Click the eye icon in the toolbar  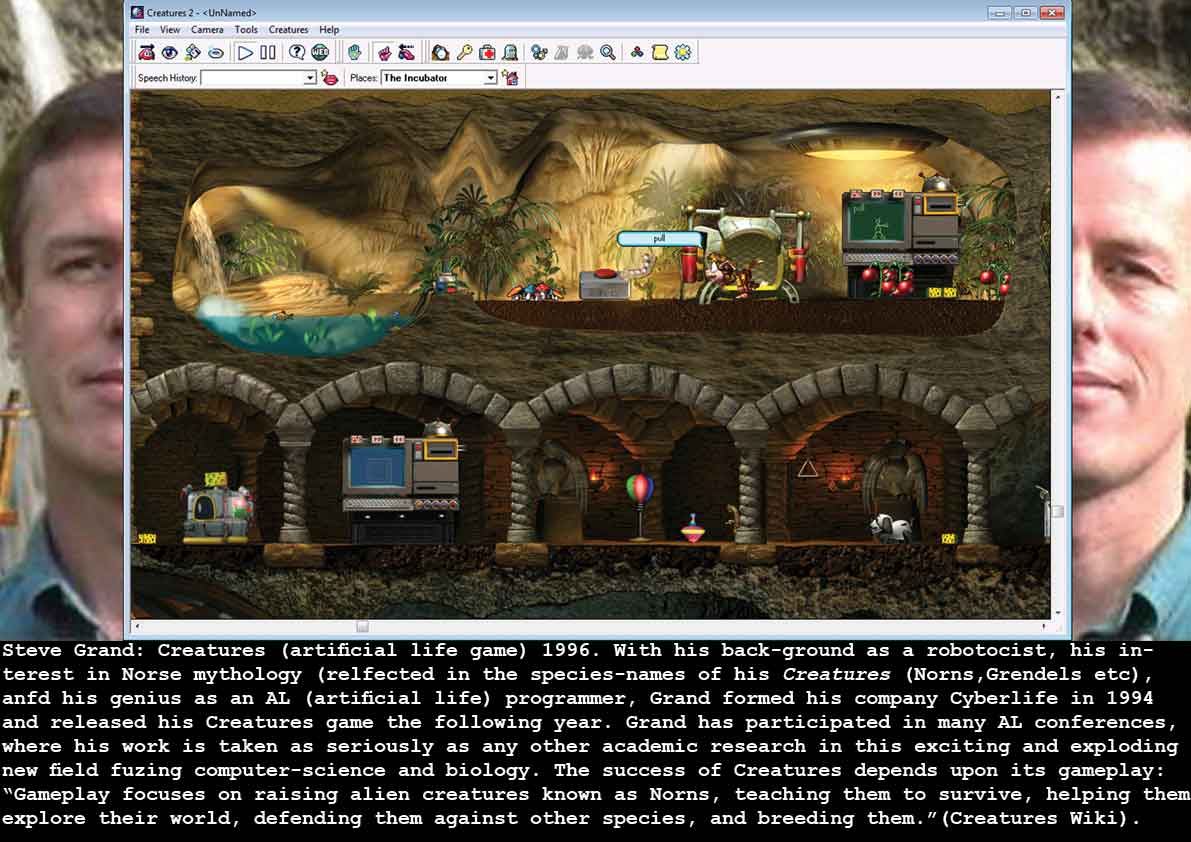coord(169,53)
